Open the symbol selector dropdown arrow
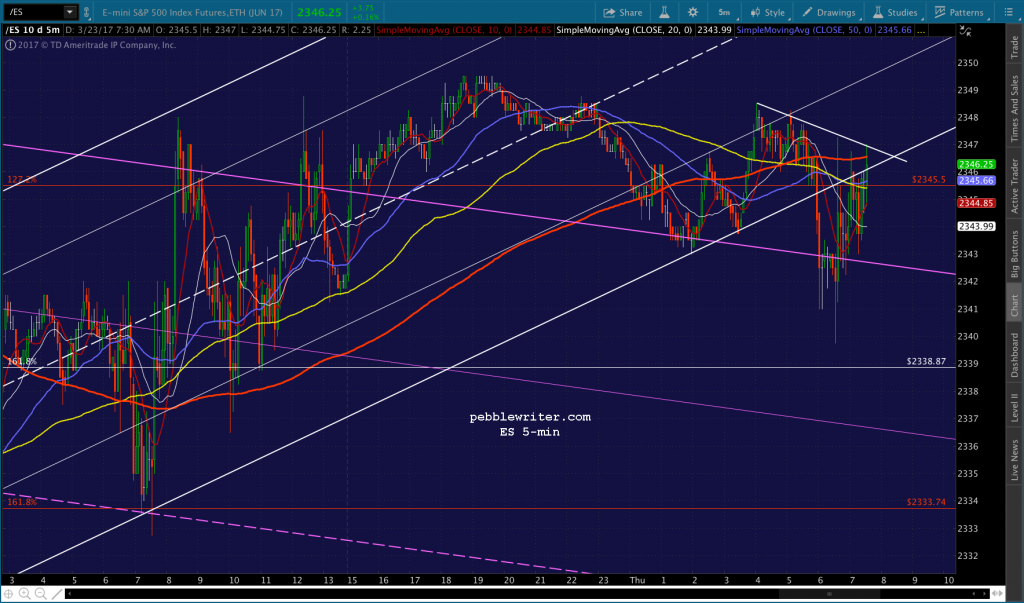 69,12
